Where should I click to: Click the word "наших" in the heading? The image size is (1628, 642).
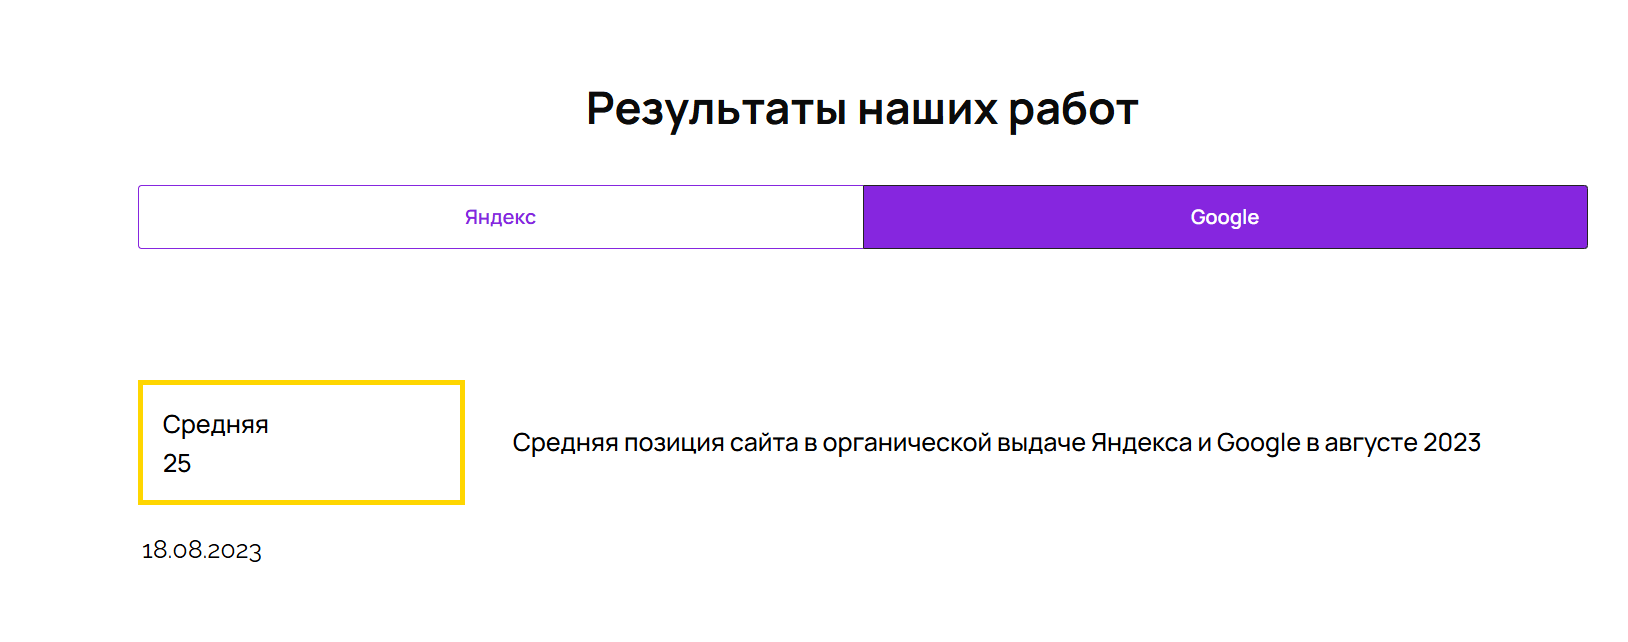(x=928, y=109)
